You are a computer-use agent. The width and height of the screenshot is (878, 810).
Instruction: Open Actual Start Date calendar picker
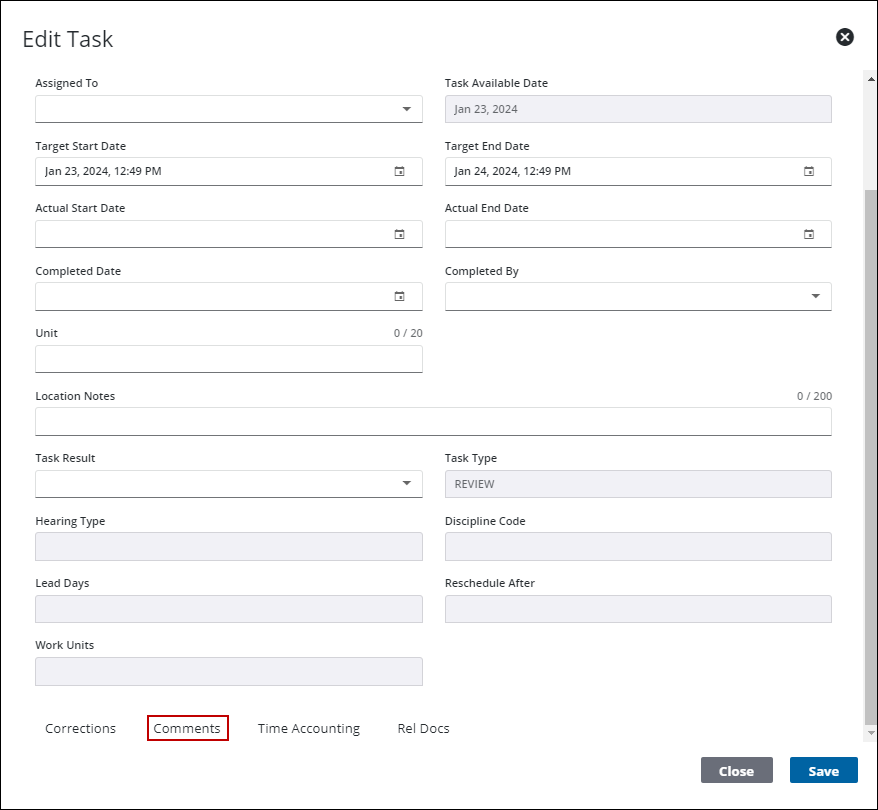pos(399,234)
